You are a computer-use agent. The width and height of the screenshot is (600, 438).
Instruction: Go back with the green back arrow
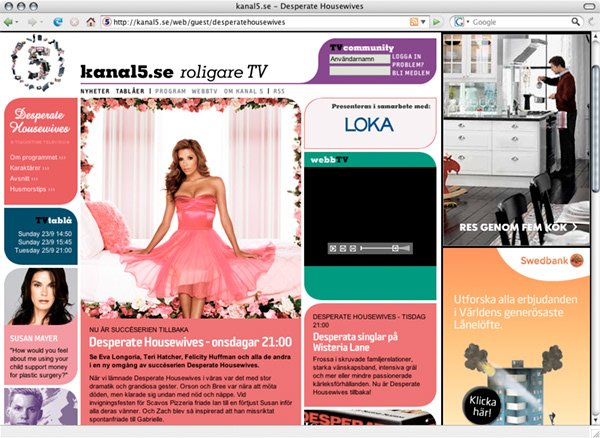click(x=8, y=22)
